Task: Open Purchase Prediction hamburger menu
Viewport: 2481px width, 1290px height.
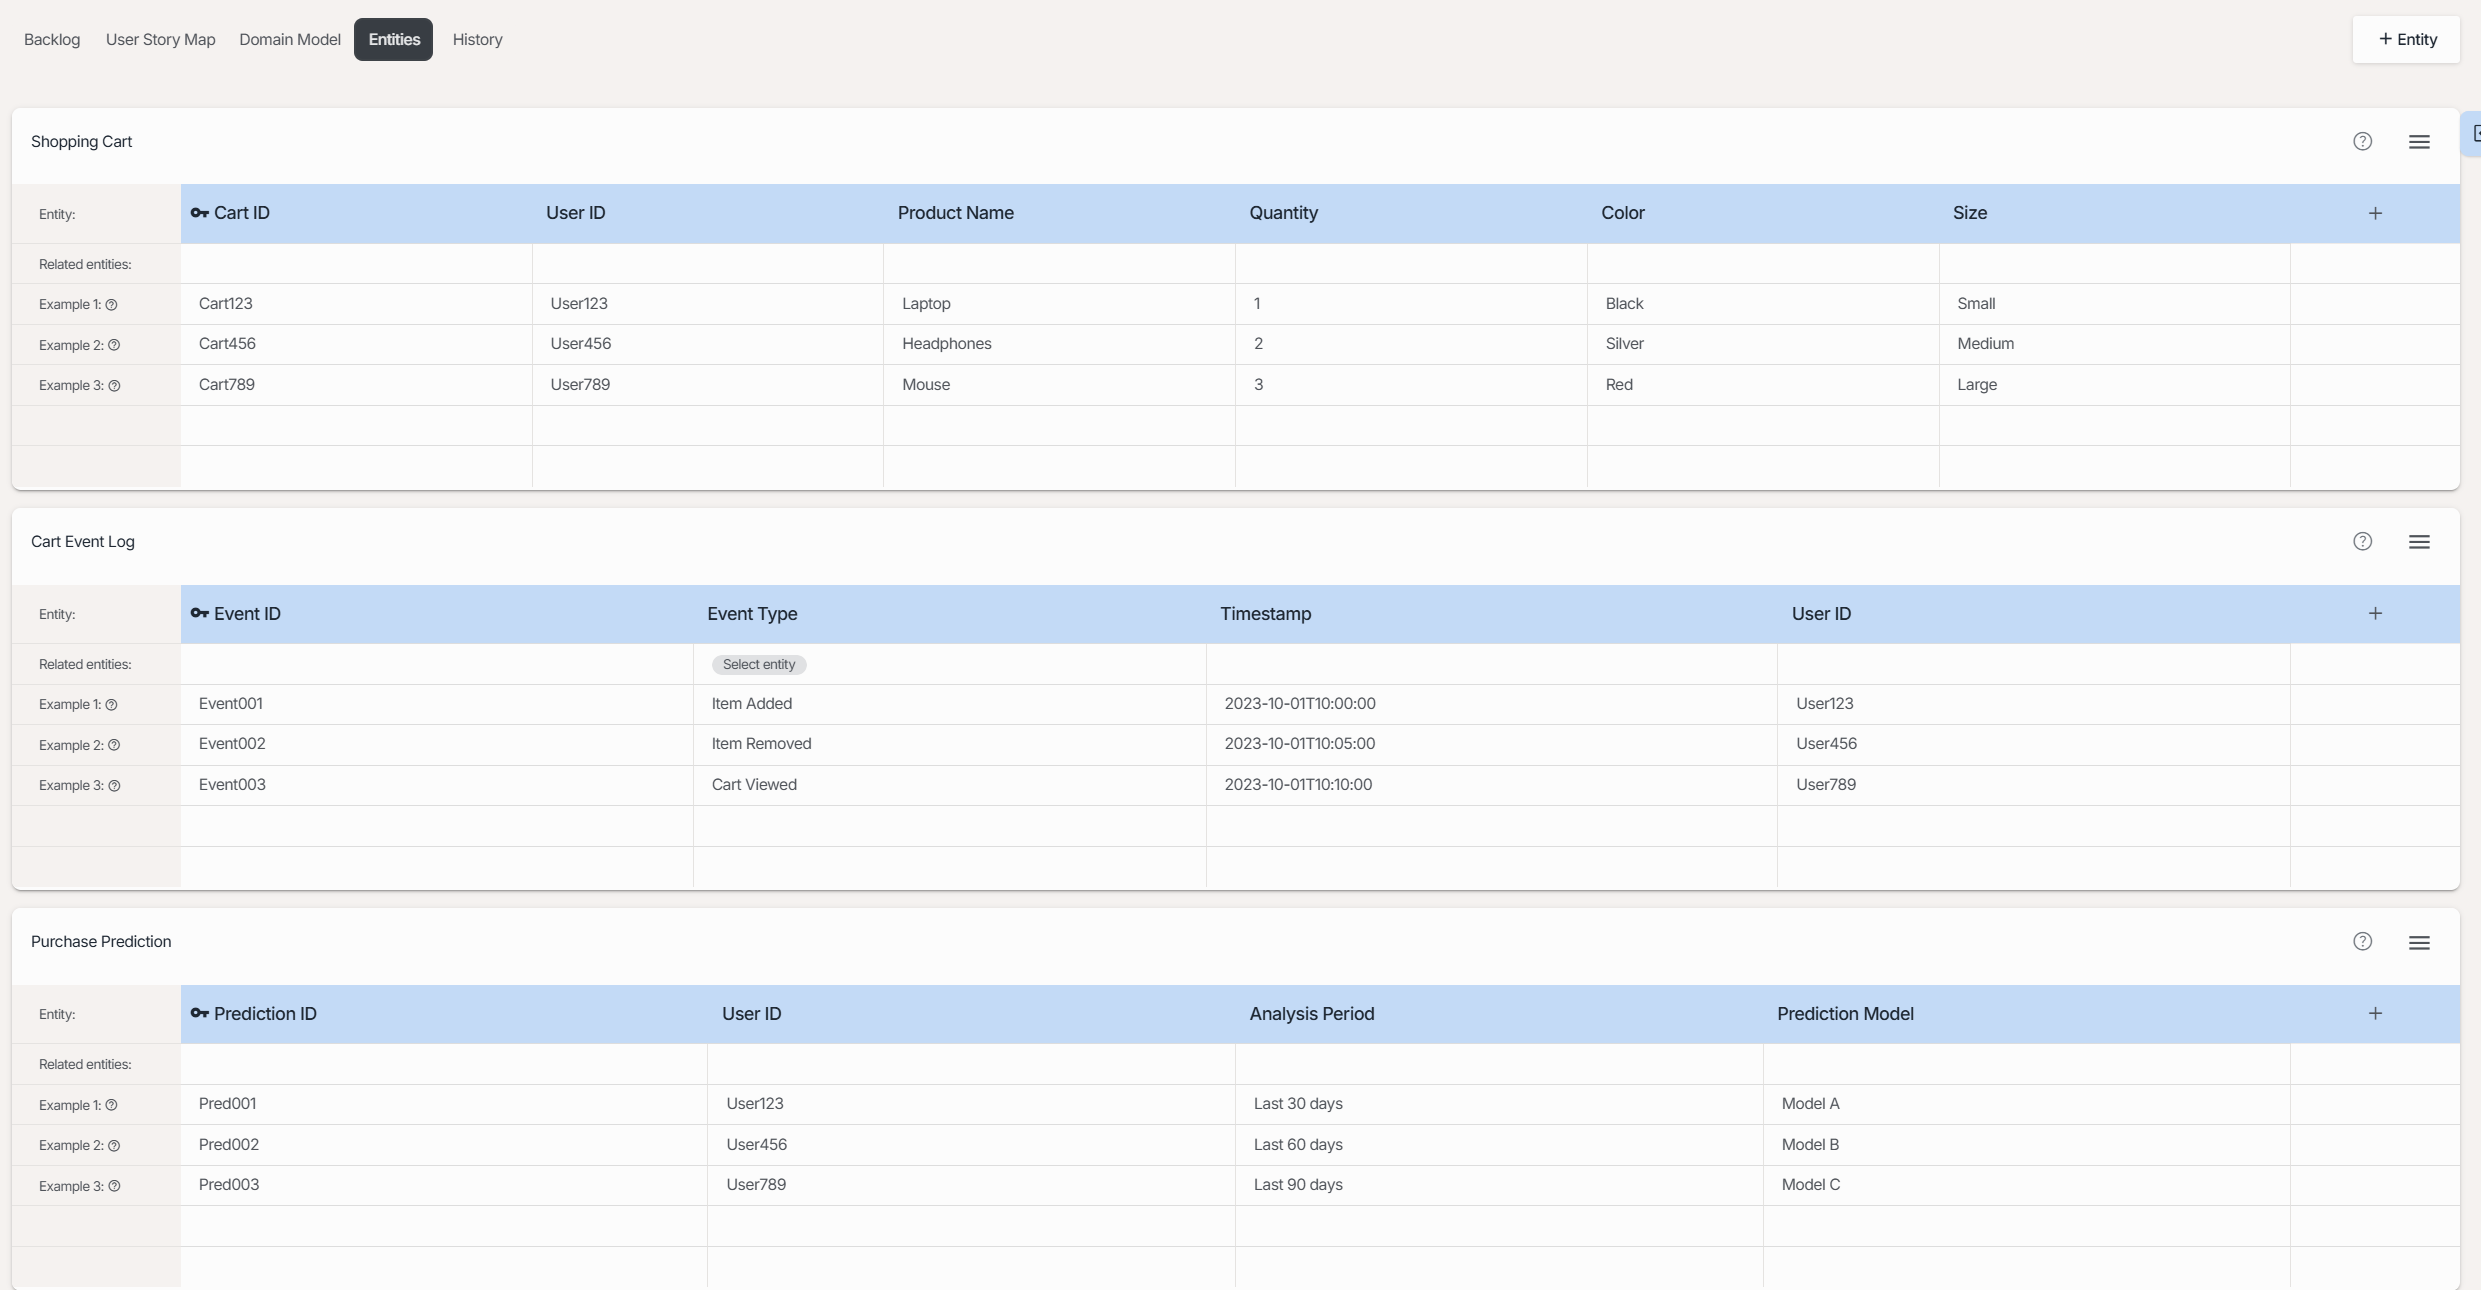Action: pos(2419,942)
